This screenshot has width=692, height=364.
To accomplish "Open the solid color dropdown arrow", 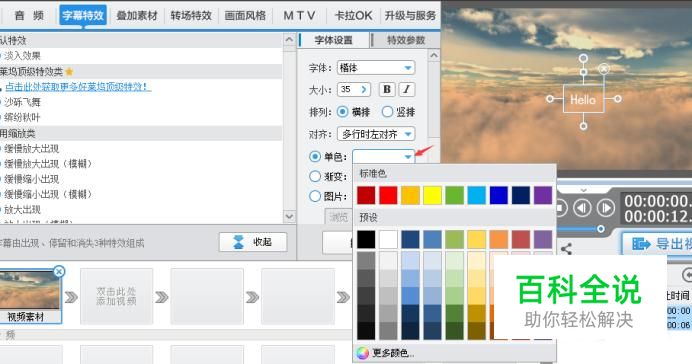I will point(407,157).
